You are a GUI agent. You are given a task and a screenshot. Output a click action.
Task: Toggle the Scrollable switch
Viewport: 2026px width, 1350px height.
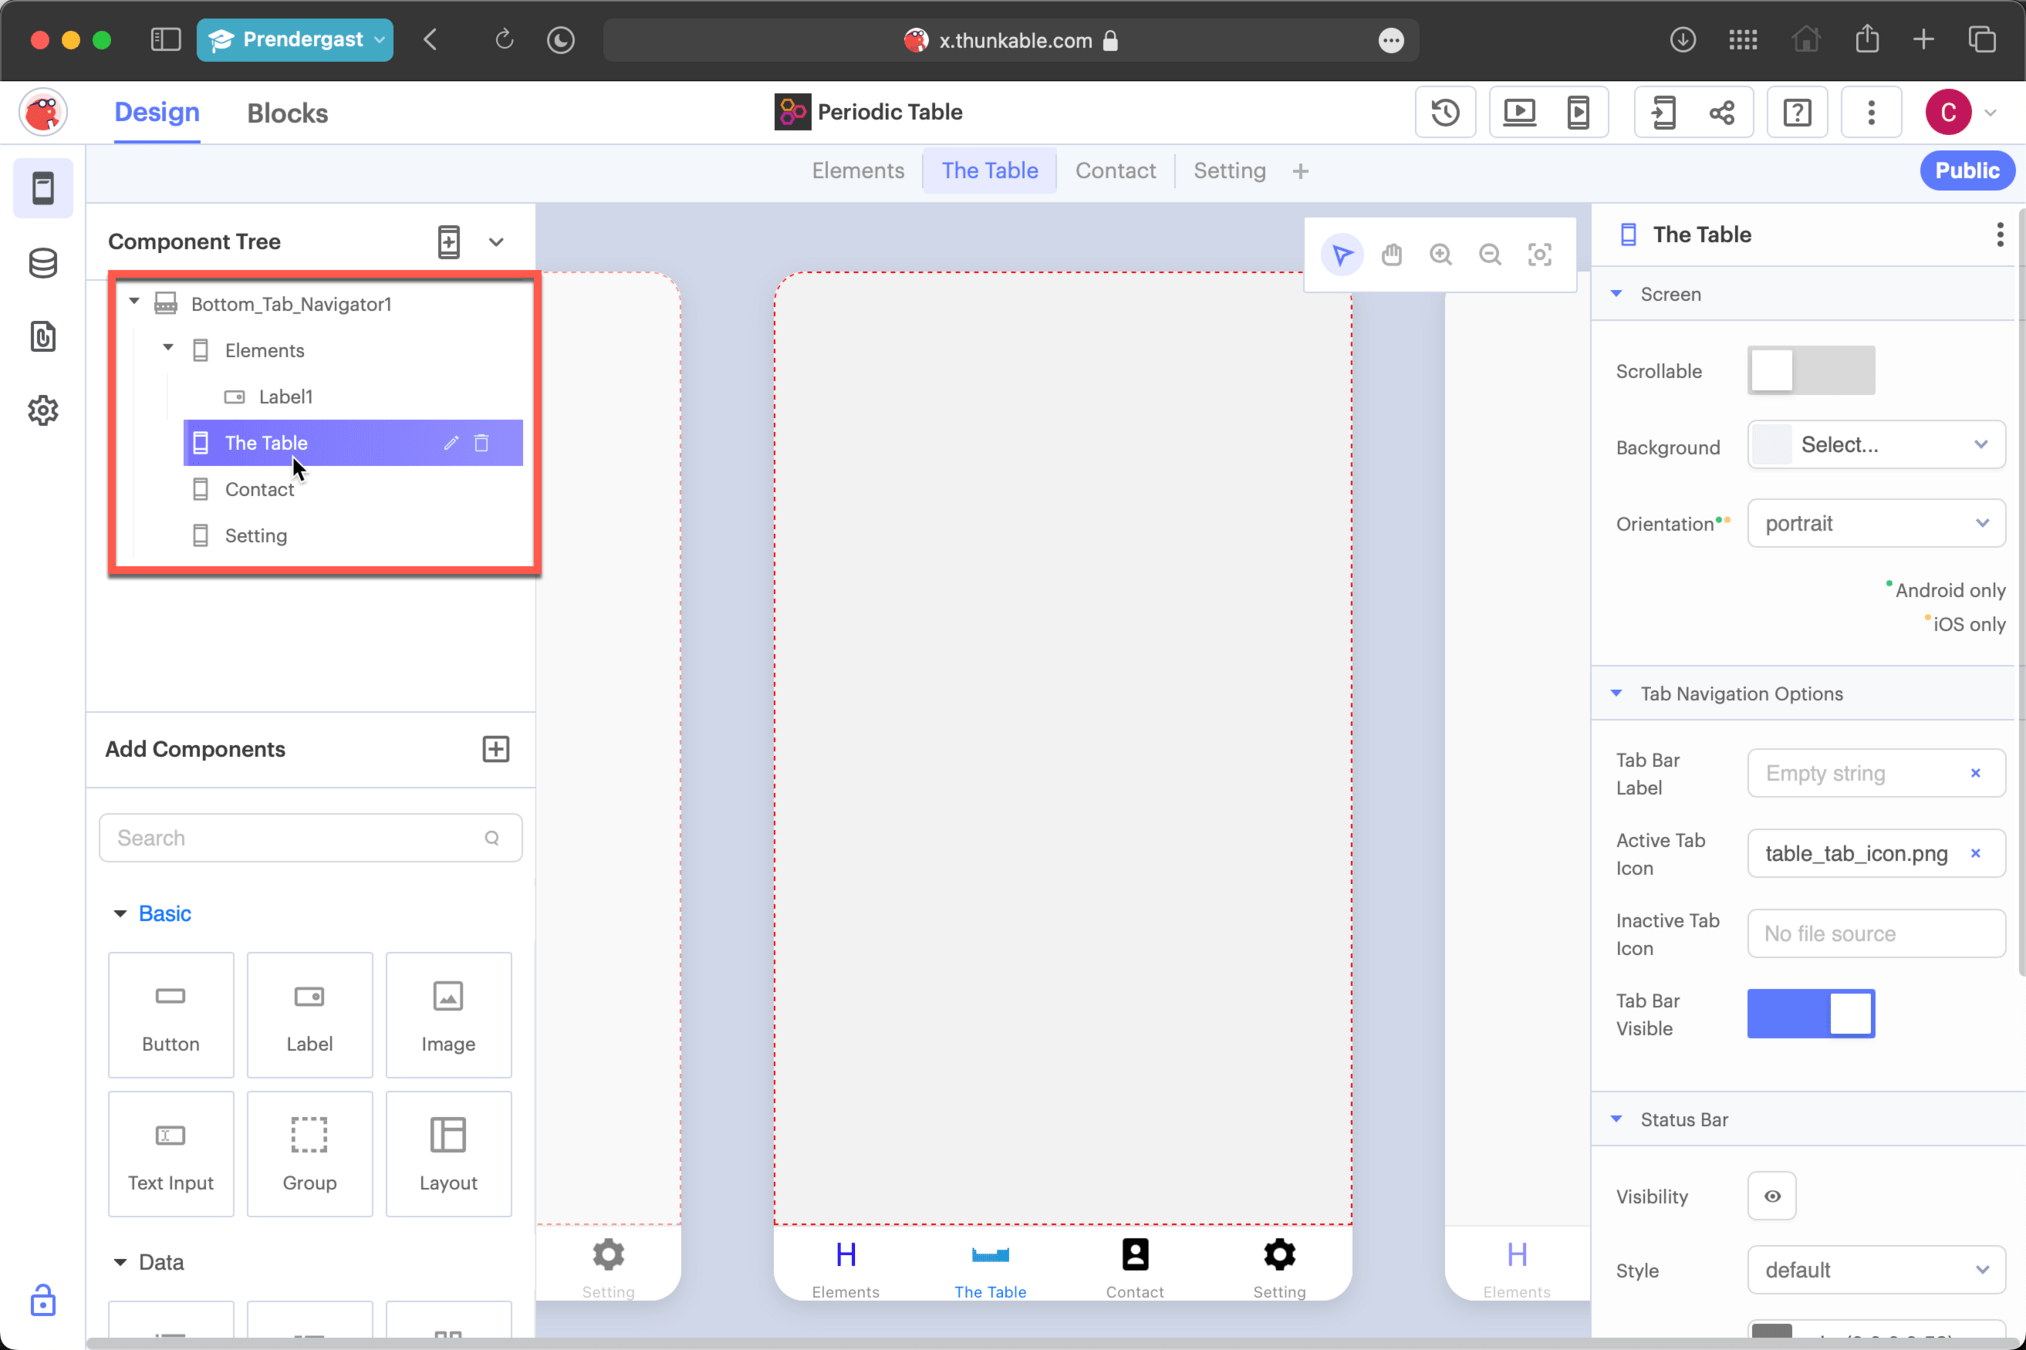[1810, 371]
